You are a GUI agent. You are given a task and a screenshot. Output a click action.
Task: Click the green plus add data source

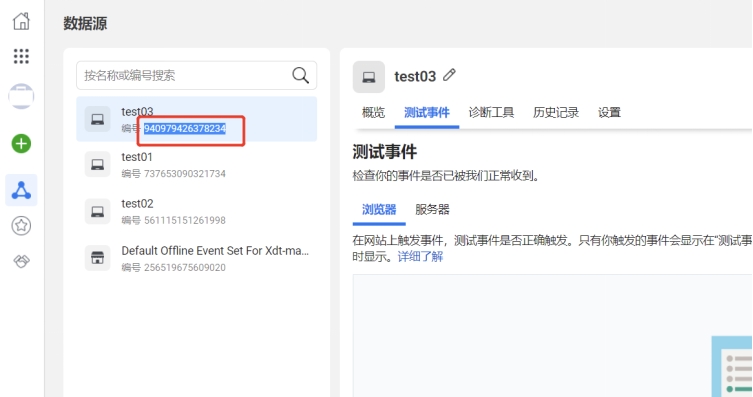click(21, 144)
